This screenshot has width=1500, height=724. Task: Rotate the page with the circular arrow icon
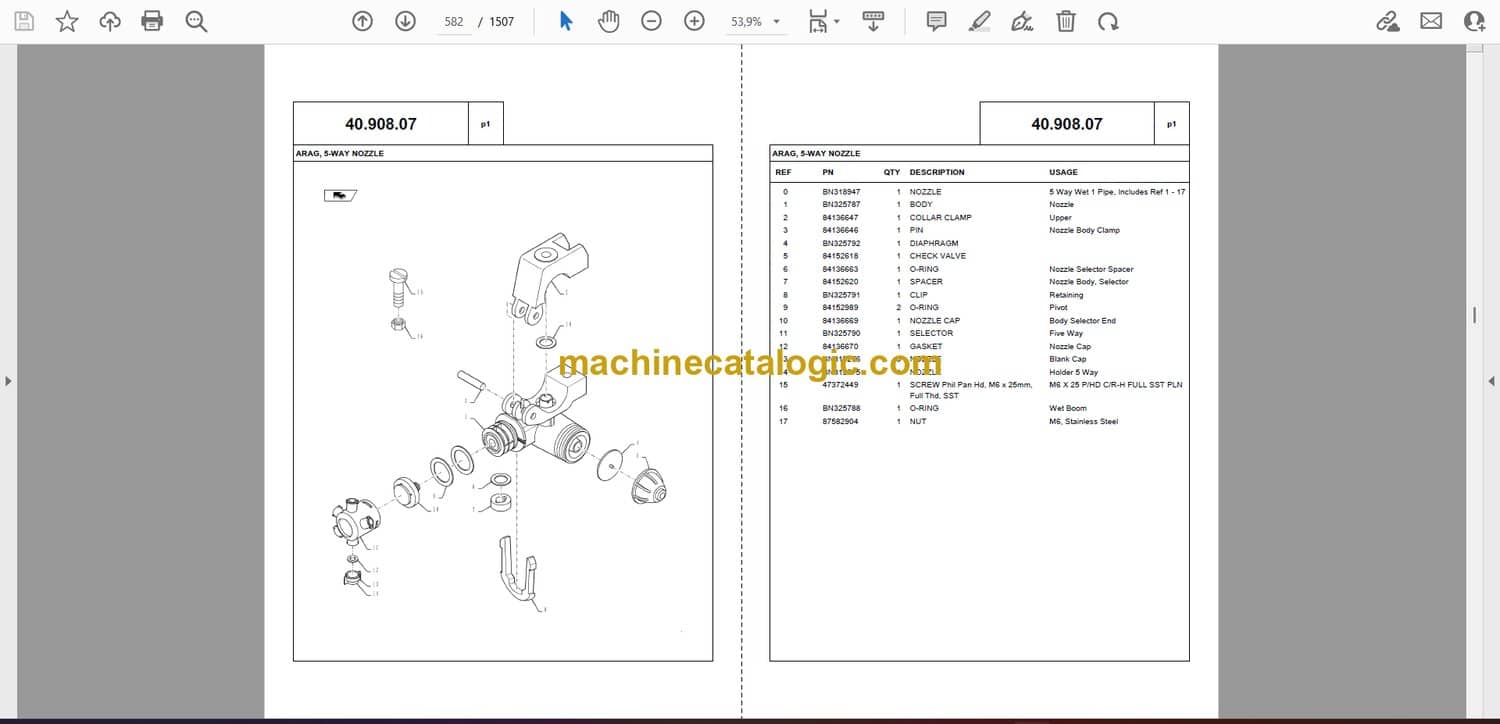(x=1107, y=21)
